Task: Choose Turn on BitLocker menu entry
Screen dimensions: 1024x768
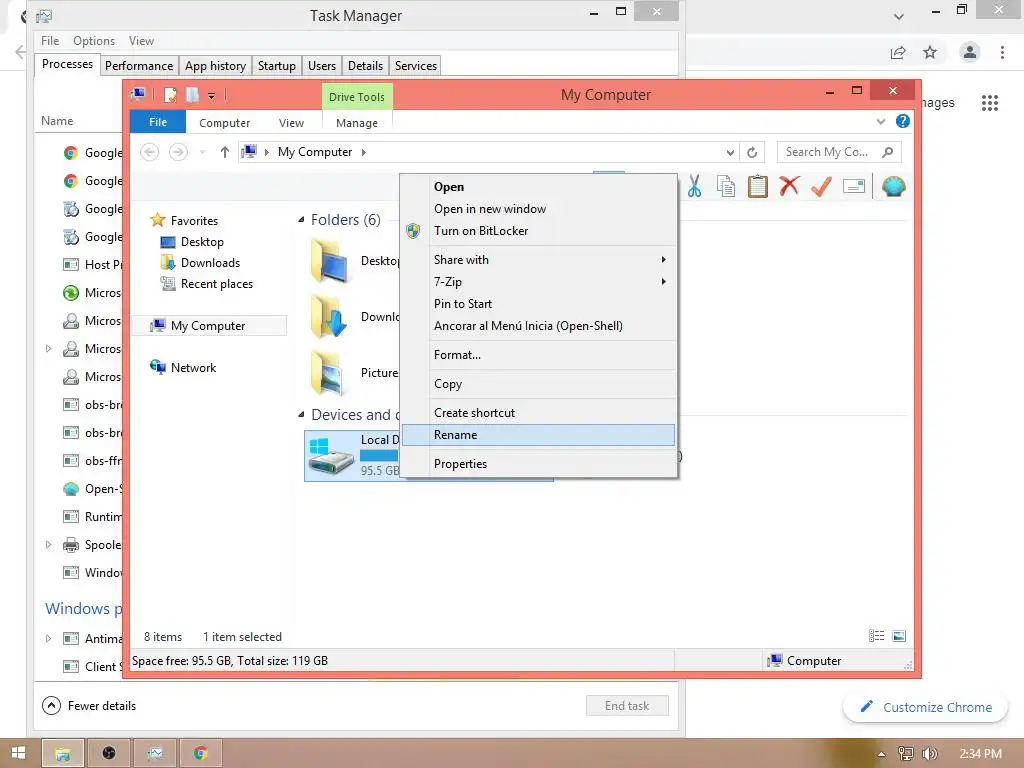Action: [538, 231]
